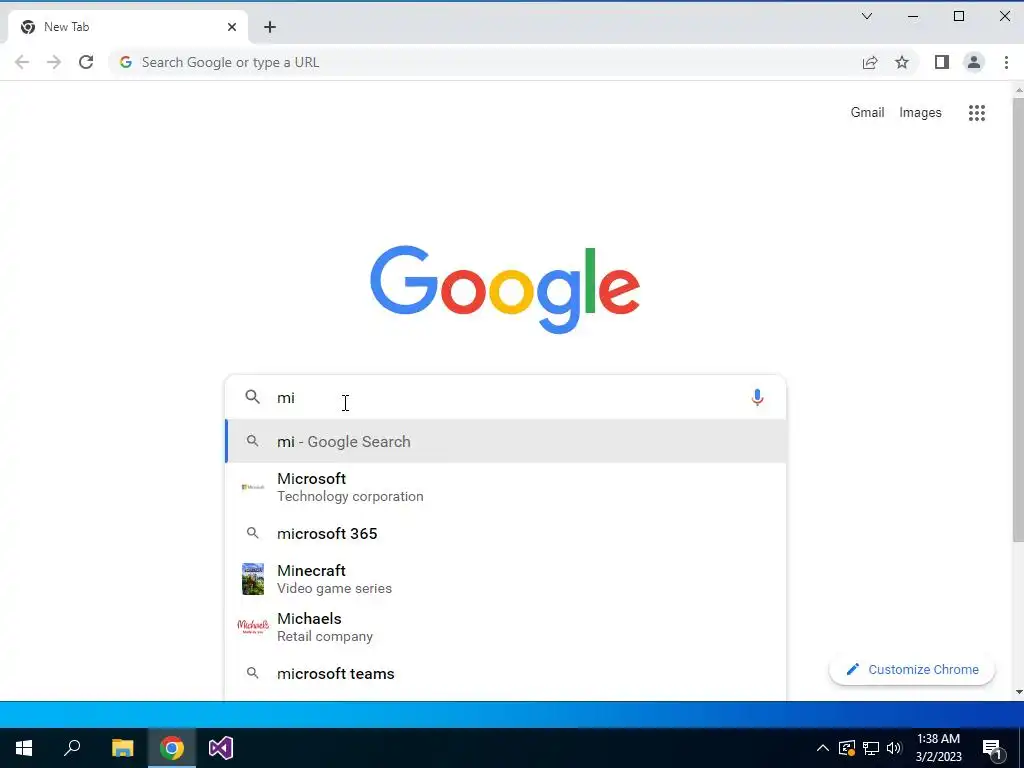Screen dimensions: 1024x768
Task: Click the browser Back arrow
Action: tap(22, 62)
